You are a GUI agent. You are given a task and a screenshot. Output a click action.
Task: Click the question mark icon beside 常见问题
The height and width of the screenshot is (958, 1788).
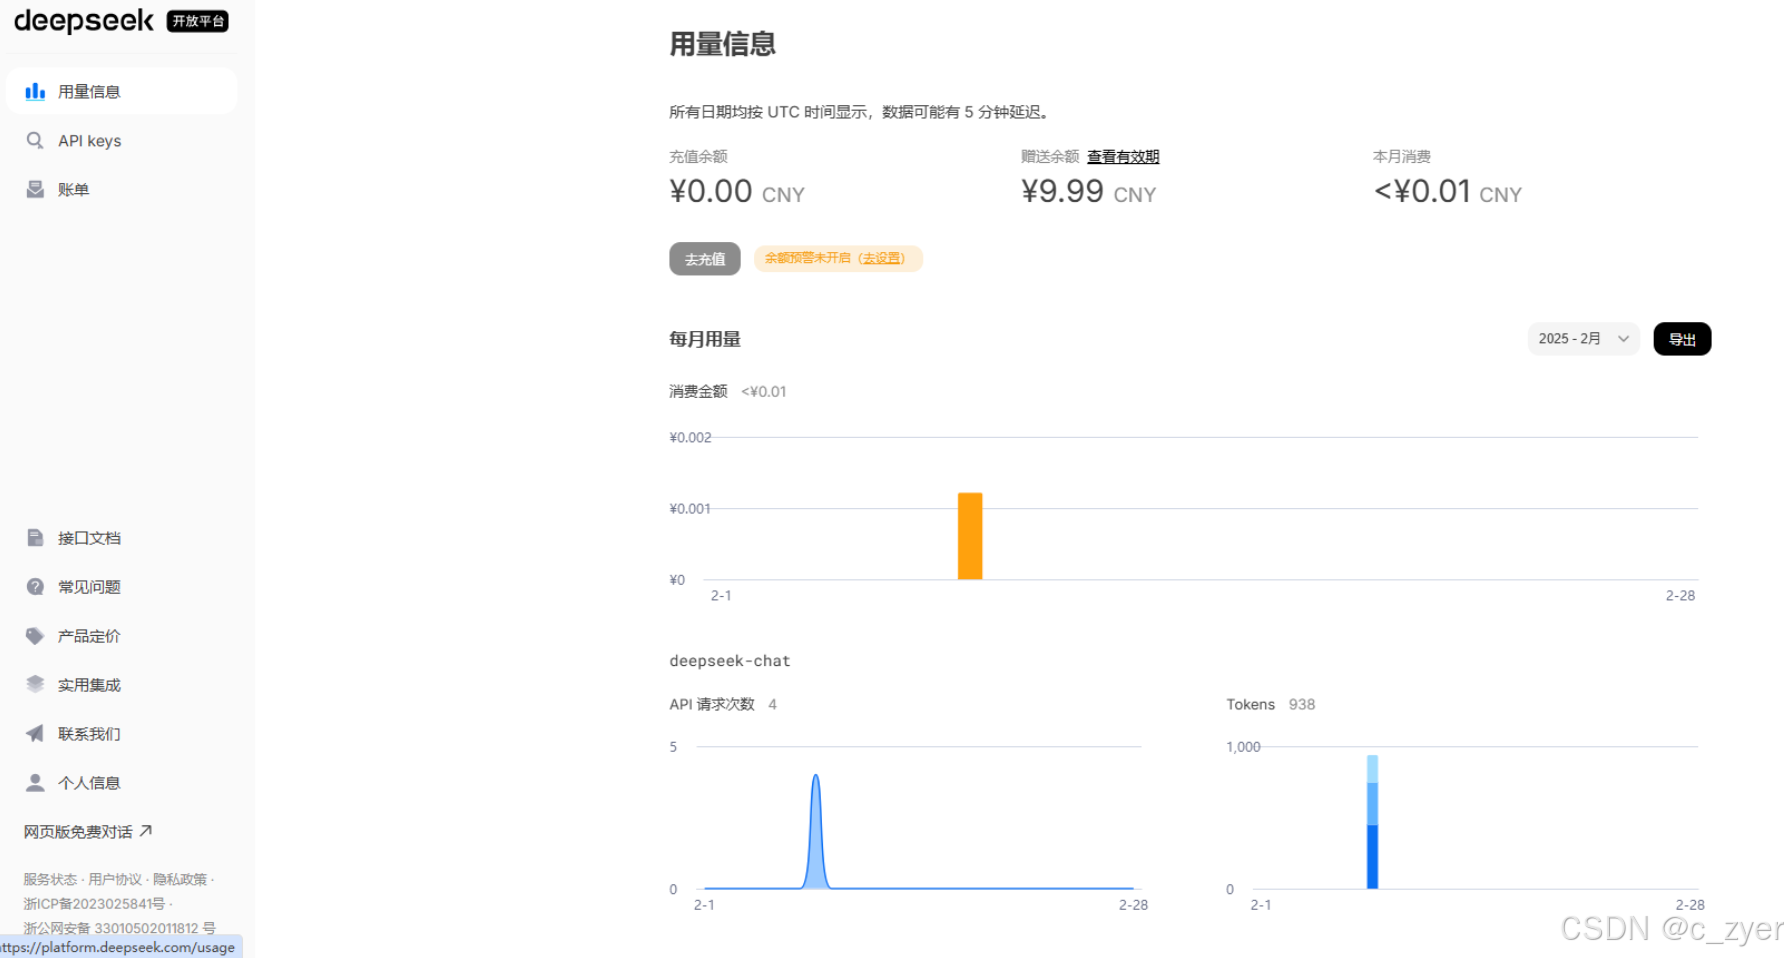tap(35, 587)
